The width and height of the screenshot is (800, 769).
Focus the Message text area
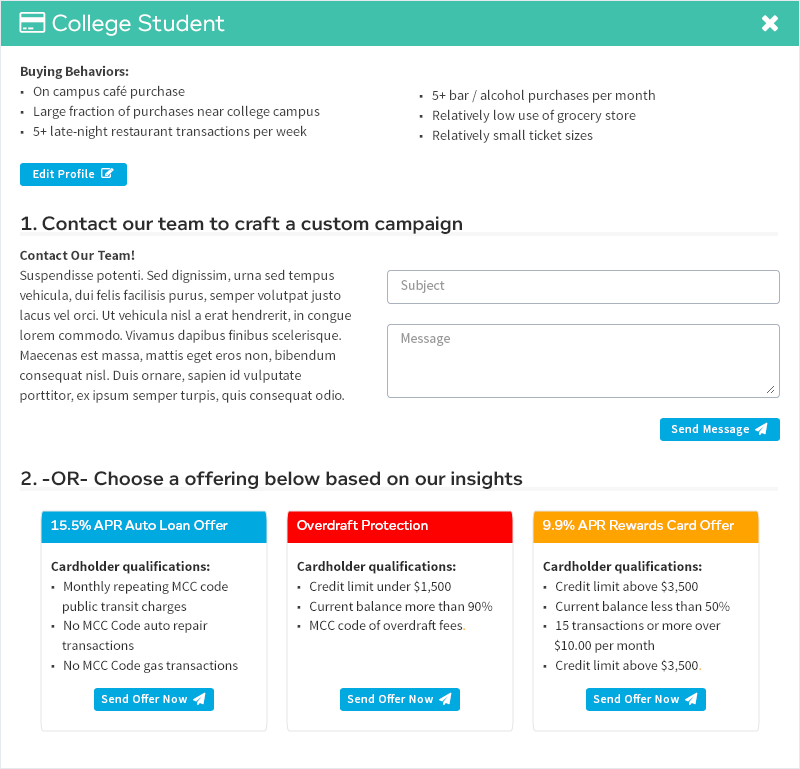coord(583,360)
